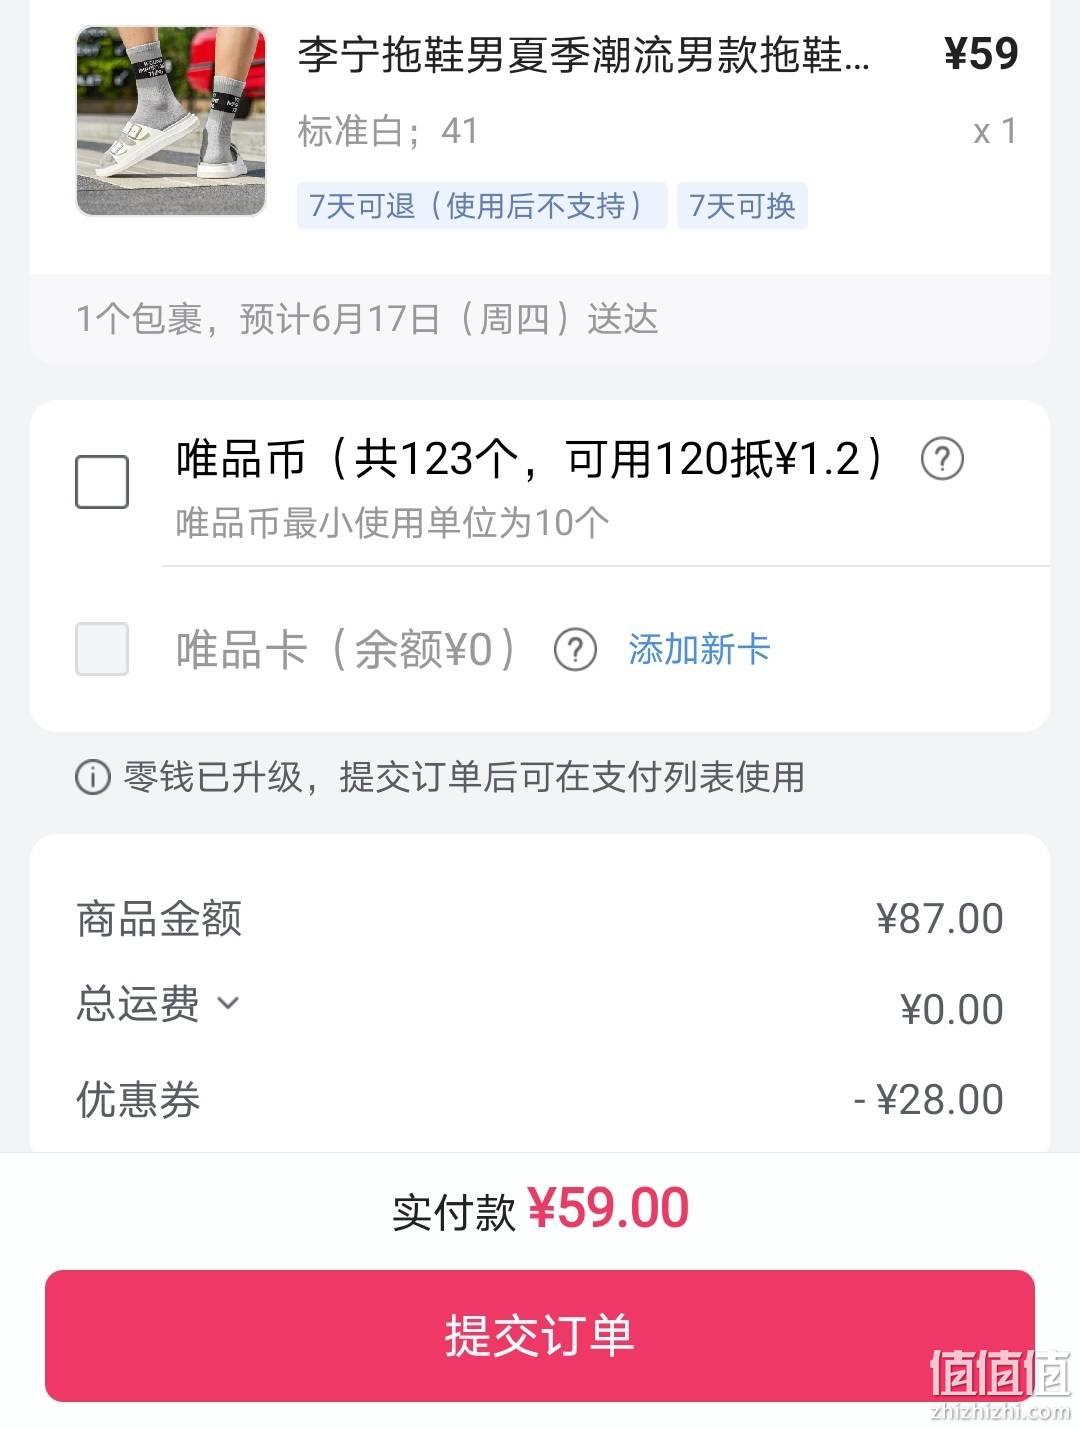1080x1429 pixels.
Task: Tap the 7天可换 tag
Action: point(742,206)
